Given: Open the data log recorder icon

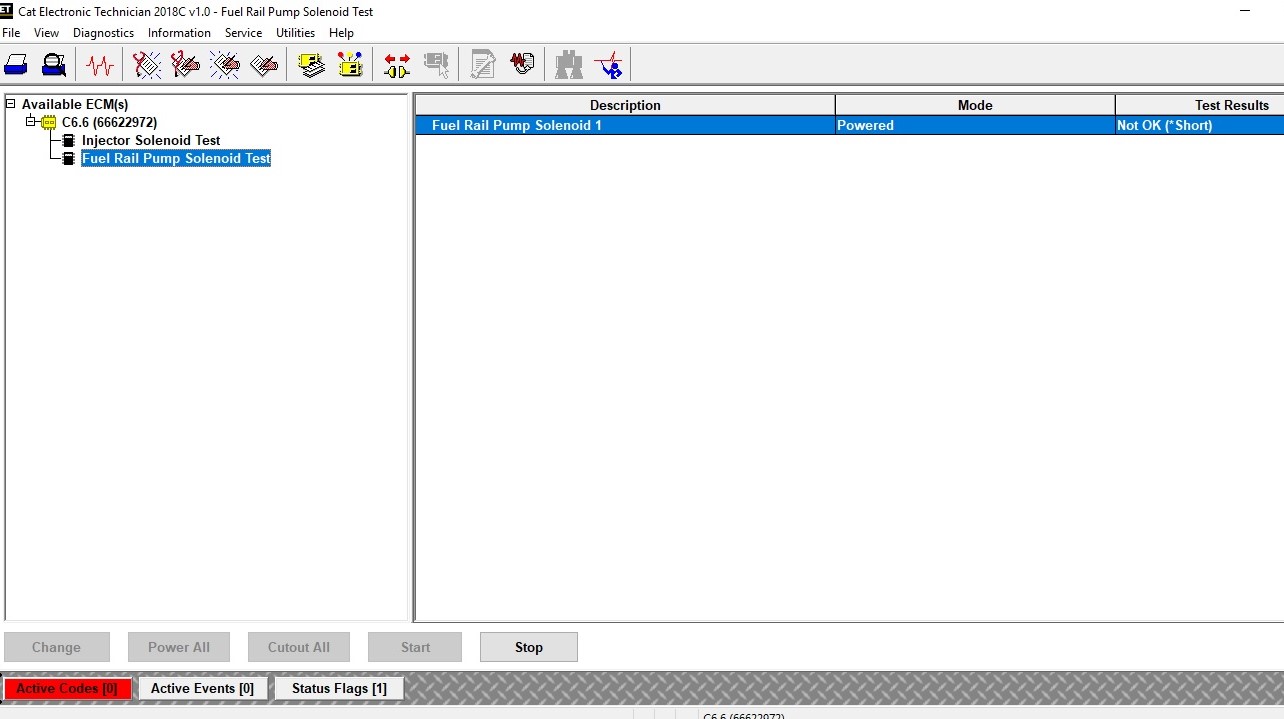Looking at the screenshot, I should pyautogui.click(x=522, y=66).
